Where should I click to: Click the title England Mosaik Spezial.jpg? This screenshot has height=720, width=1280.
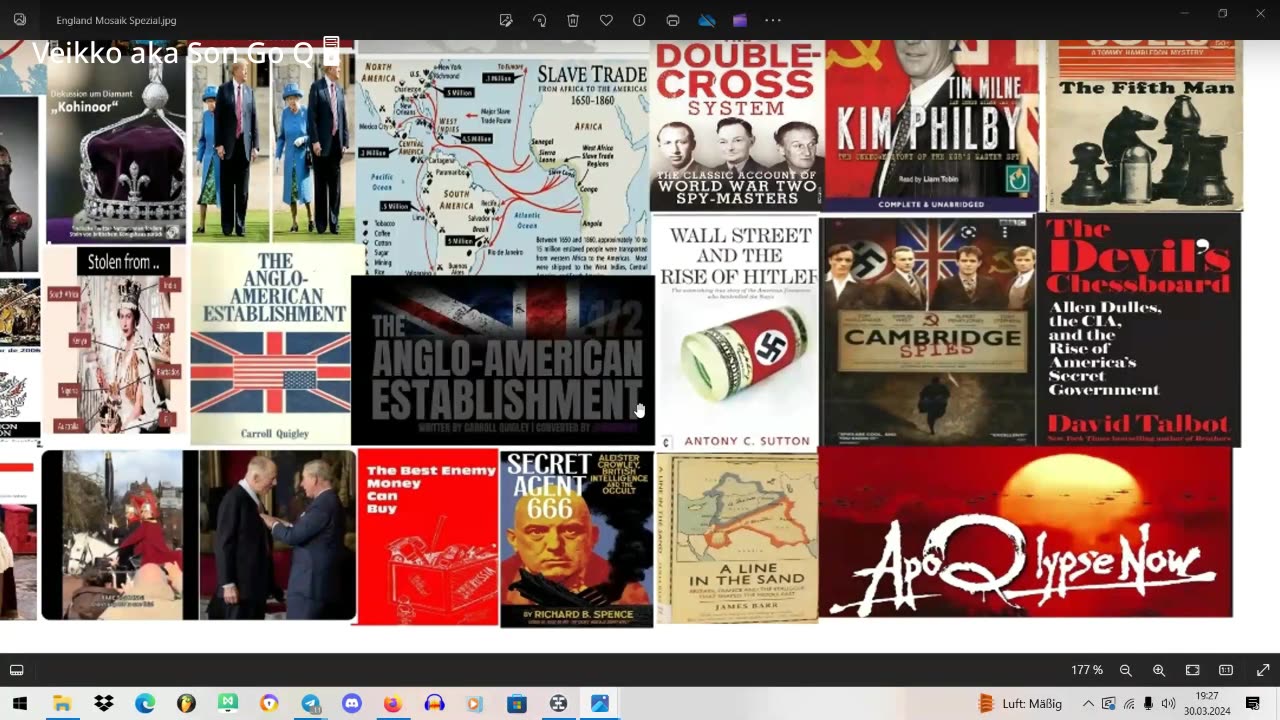(116, 20)
